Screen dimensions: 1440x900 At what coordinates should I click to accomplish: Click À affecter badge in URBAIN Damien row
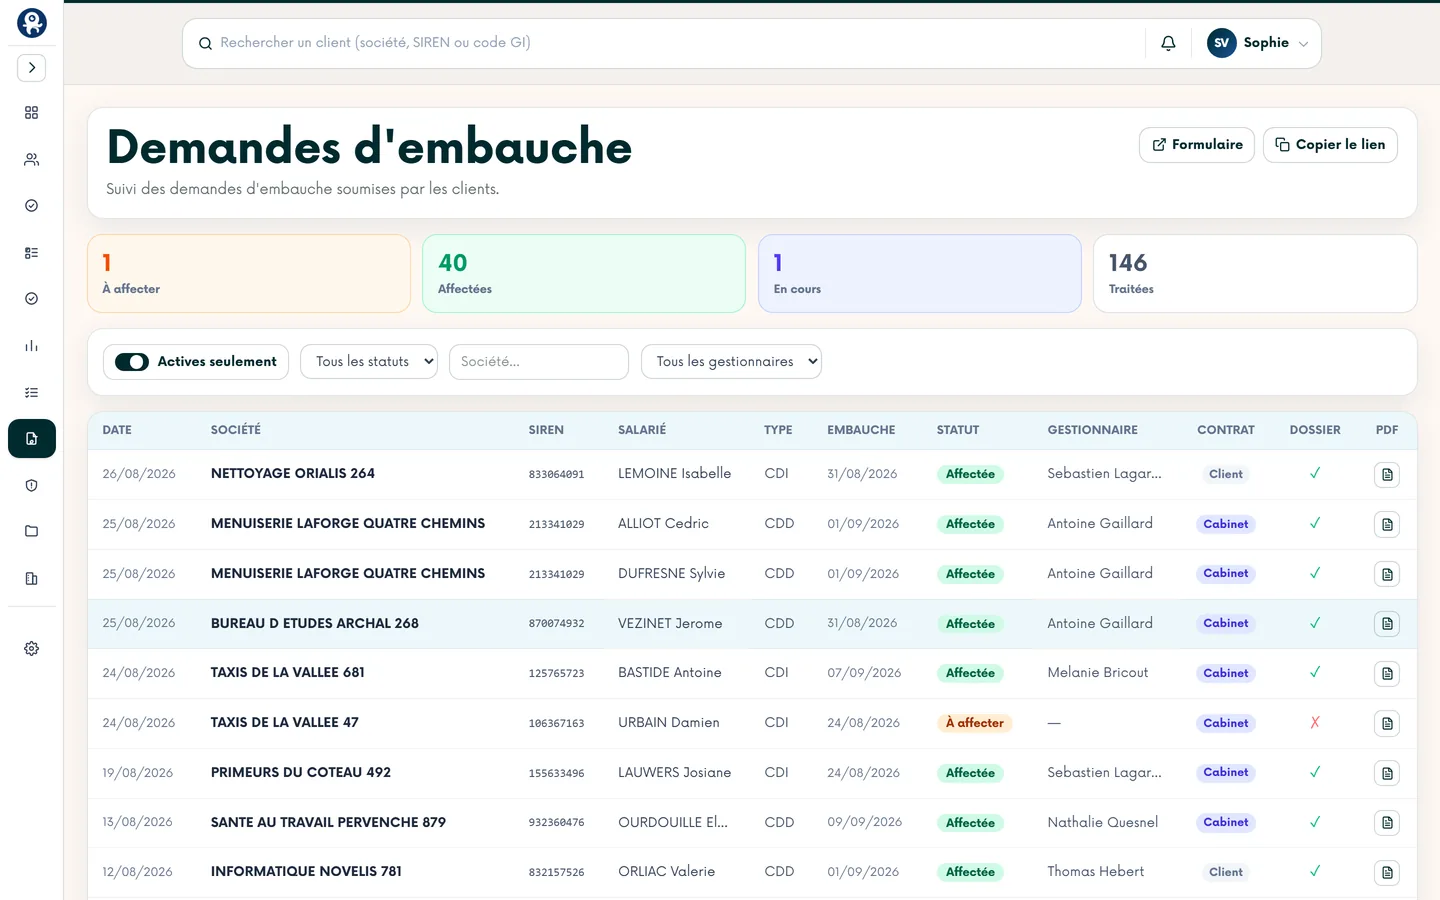point(975,723)
